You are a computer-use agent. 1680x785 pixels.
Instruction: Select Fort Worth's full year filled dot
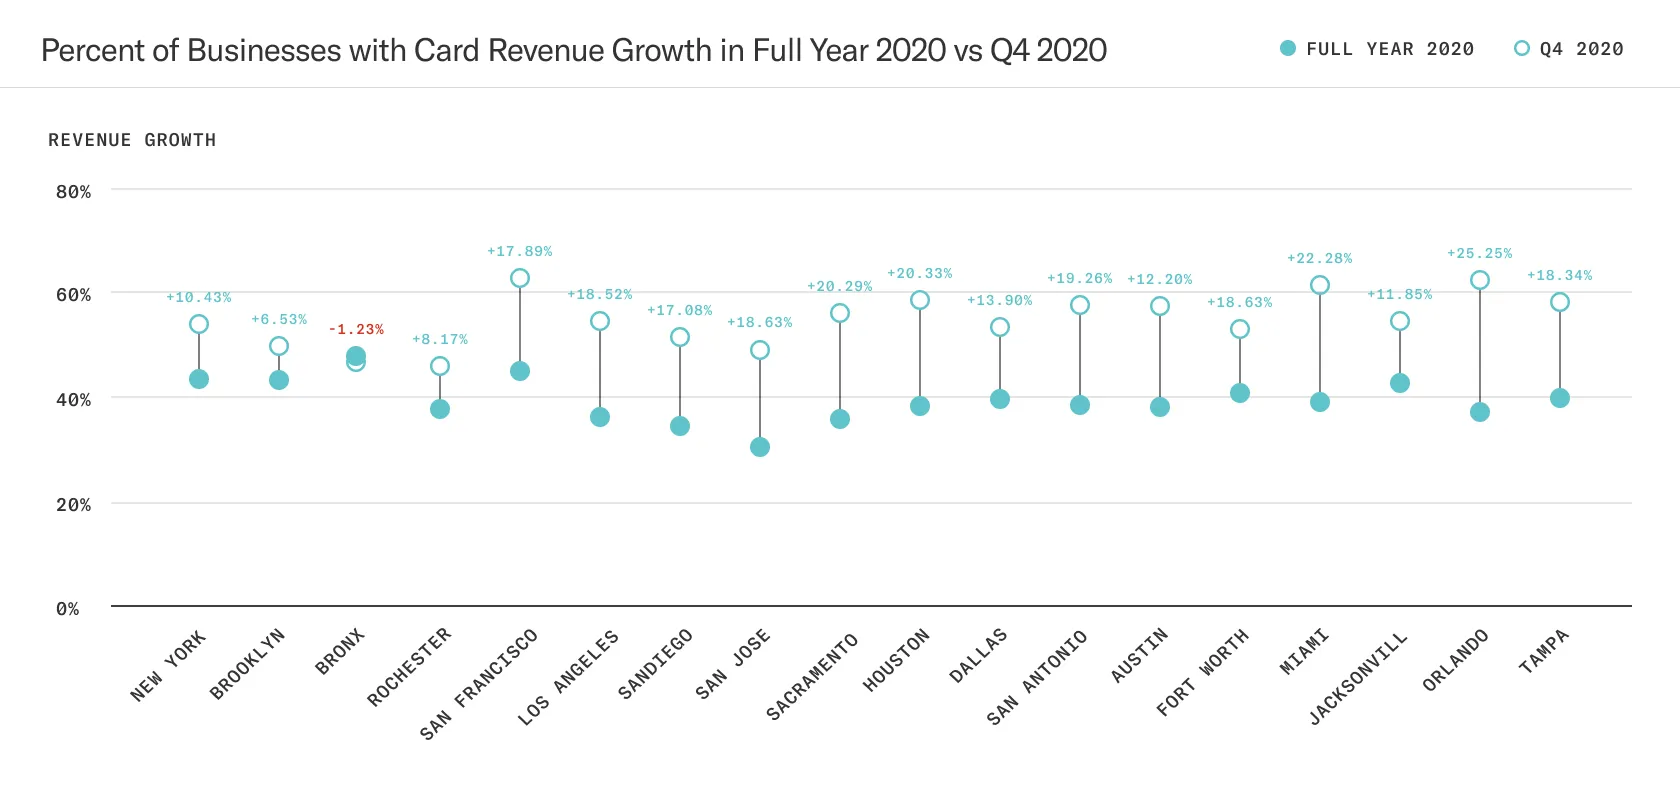pyautogui.click(x=1240, y=393)
